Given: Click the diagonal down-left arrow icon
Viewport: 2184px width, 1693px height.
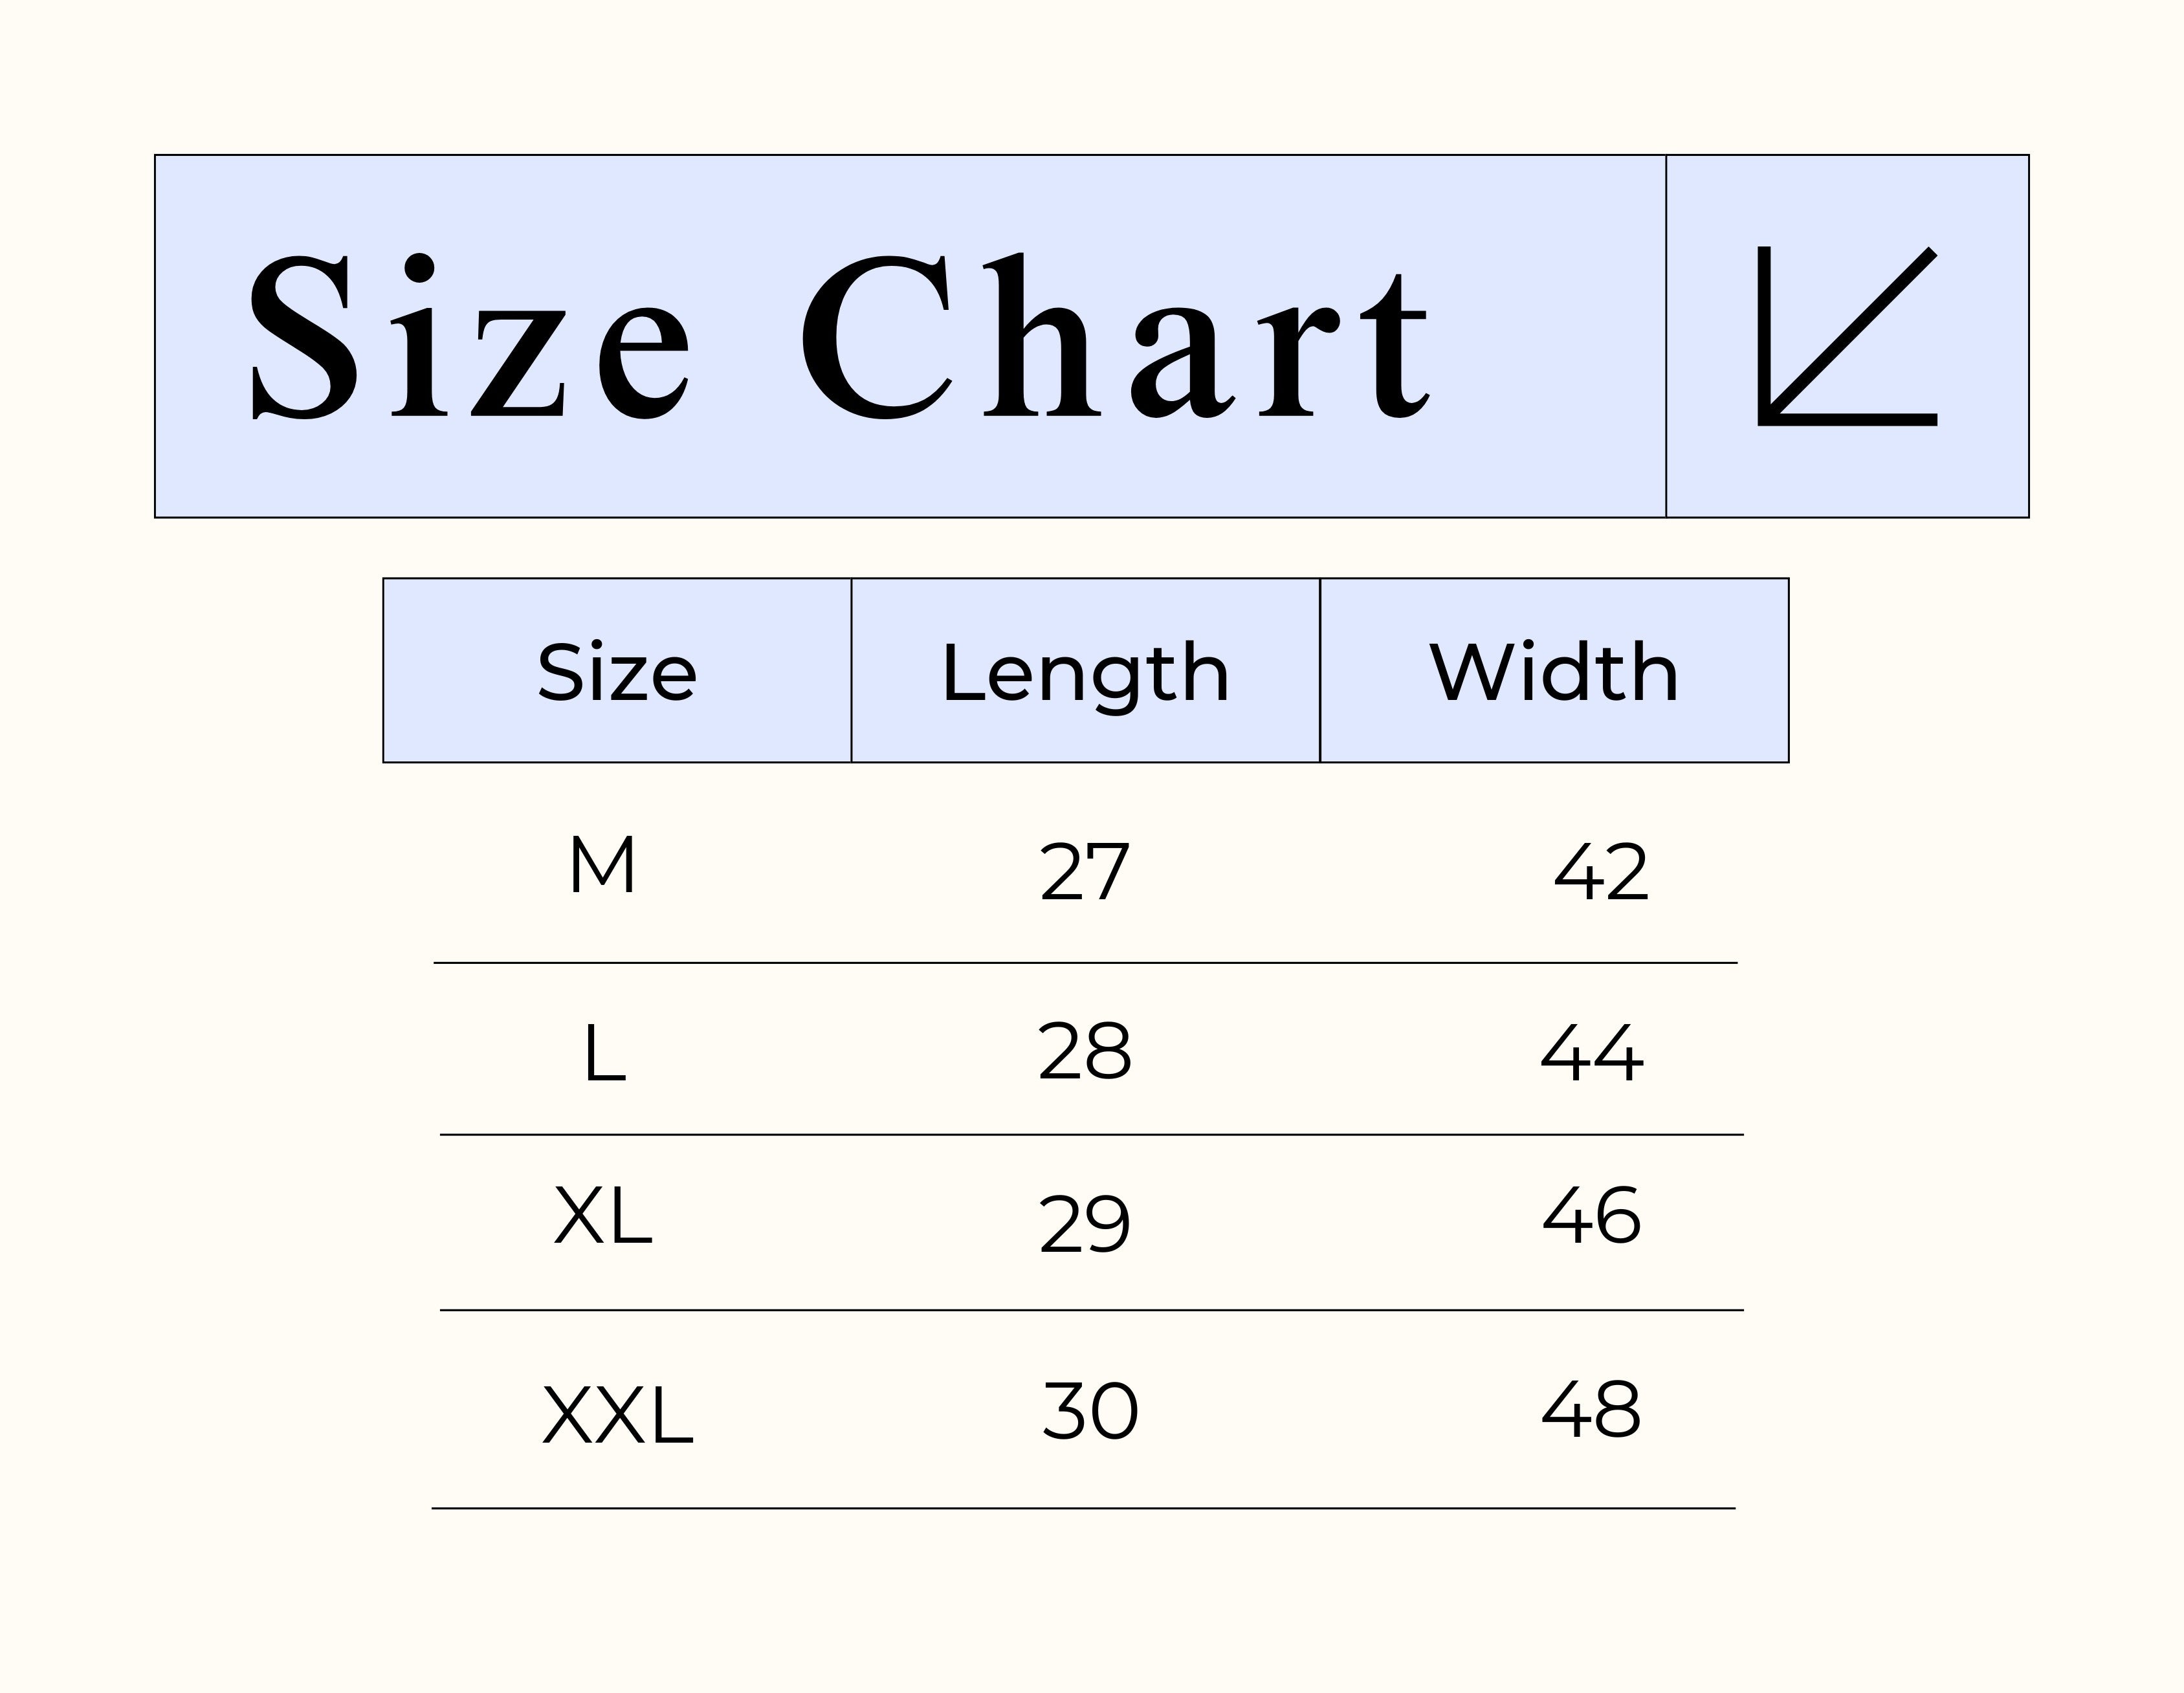Looking at the screenshot, I should (1847, 336).
